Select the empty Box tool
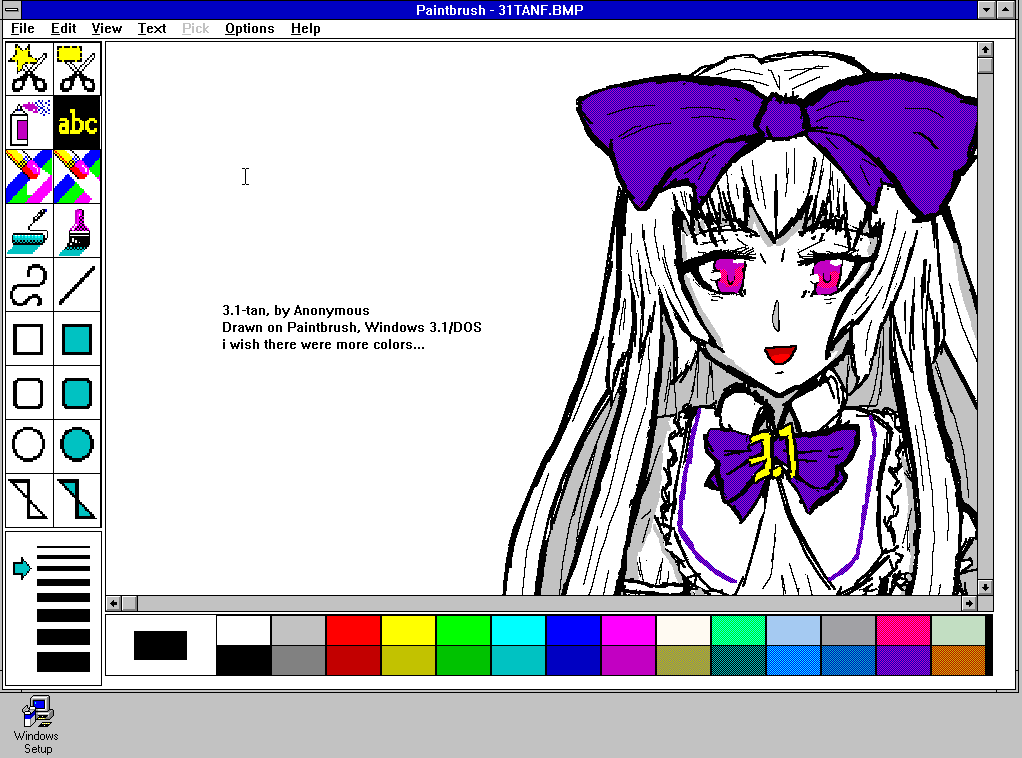1022x758 pixels. point(29,339)
